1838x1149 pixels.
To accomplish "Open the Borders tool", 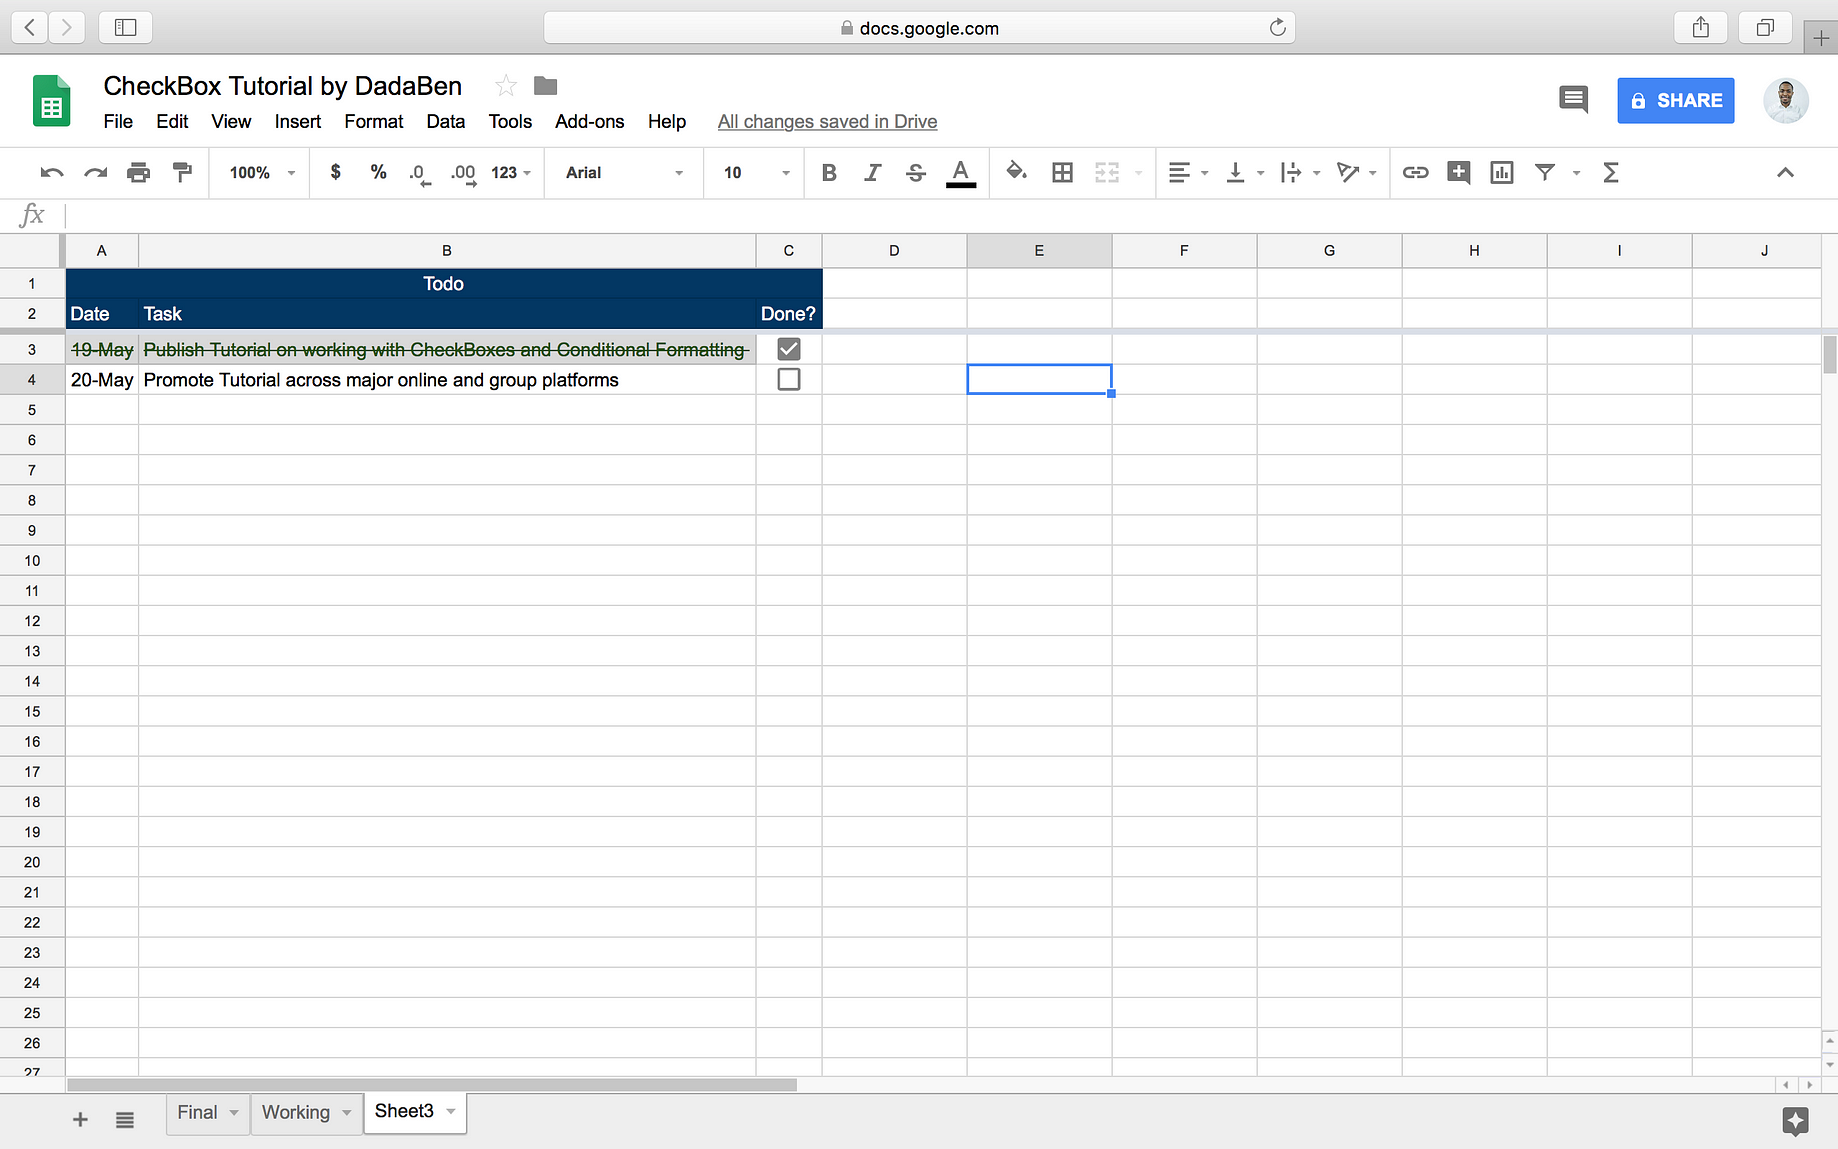I will (1062, 172).
